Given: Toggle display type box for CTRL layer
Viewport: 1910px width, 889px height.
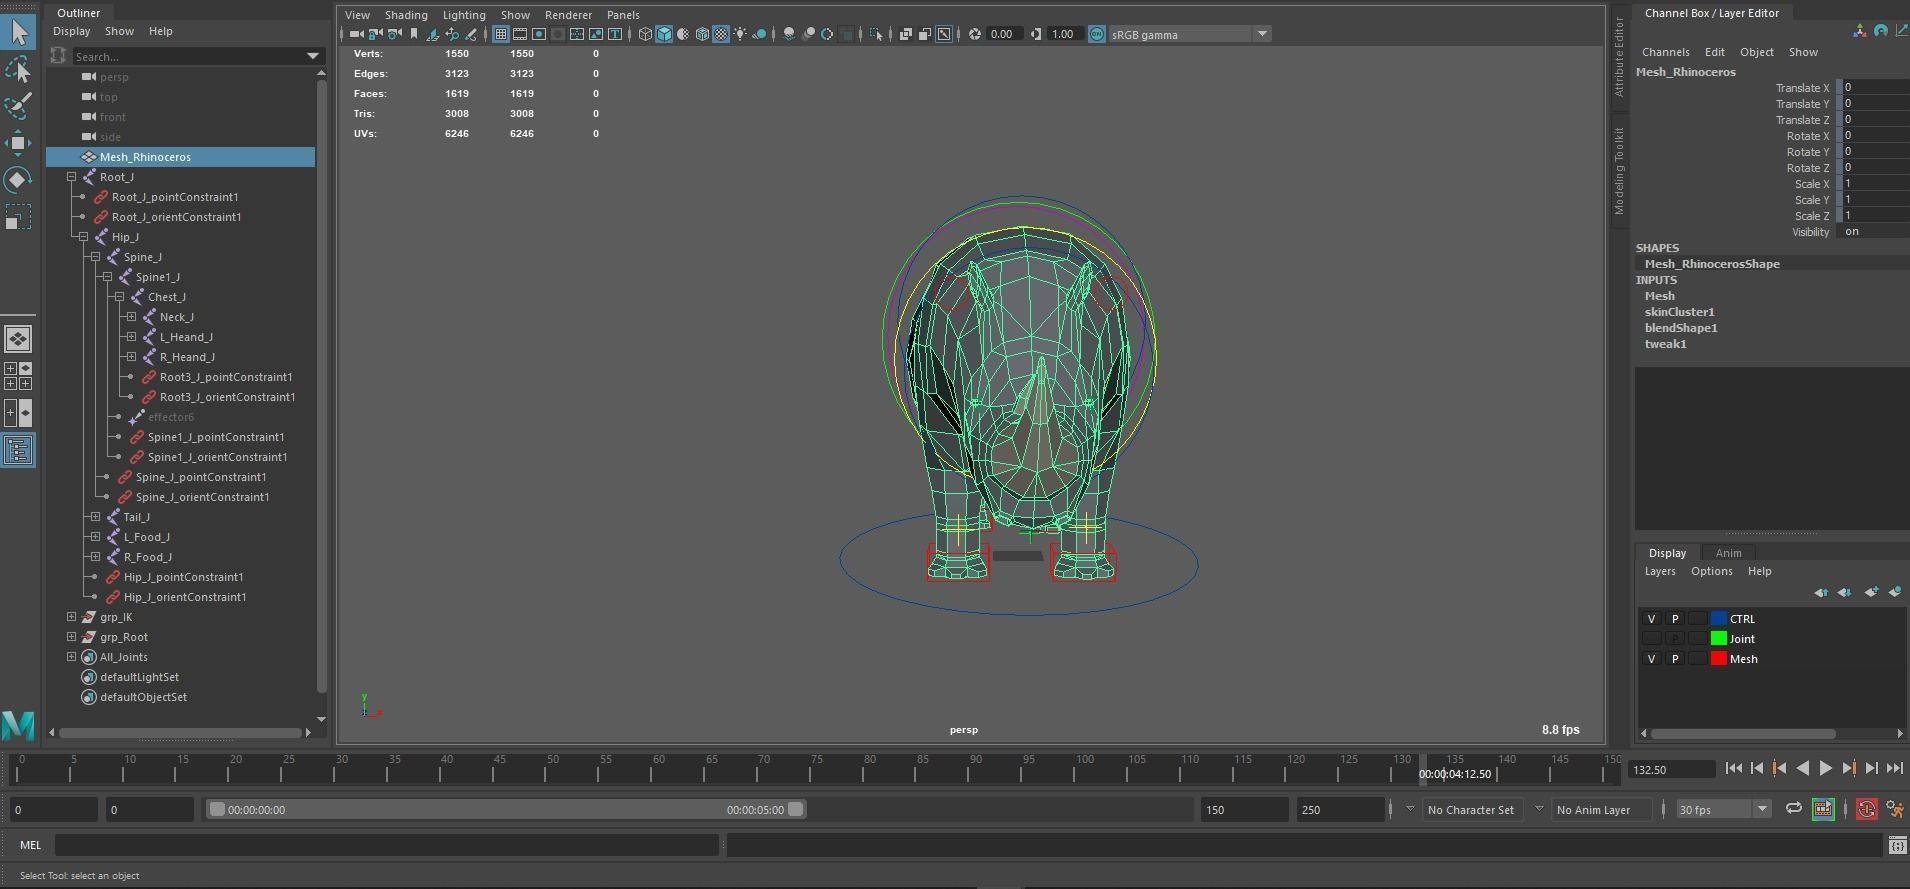Looking at the screenshot, I should (x=1697, y=619).
